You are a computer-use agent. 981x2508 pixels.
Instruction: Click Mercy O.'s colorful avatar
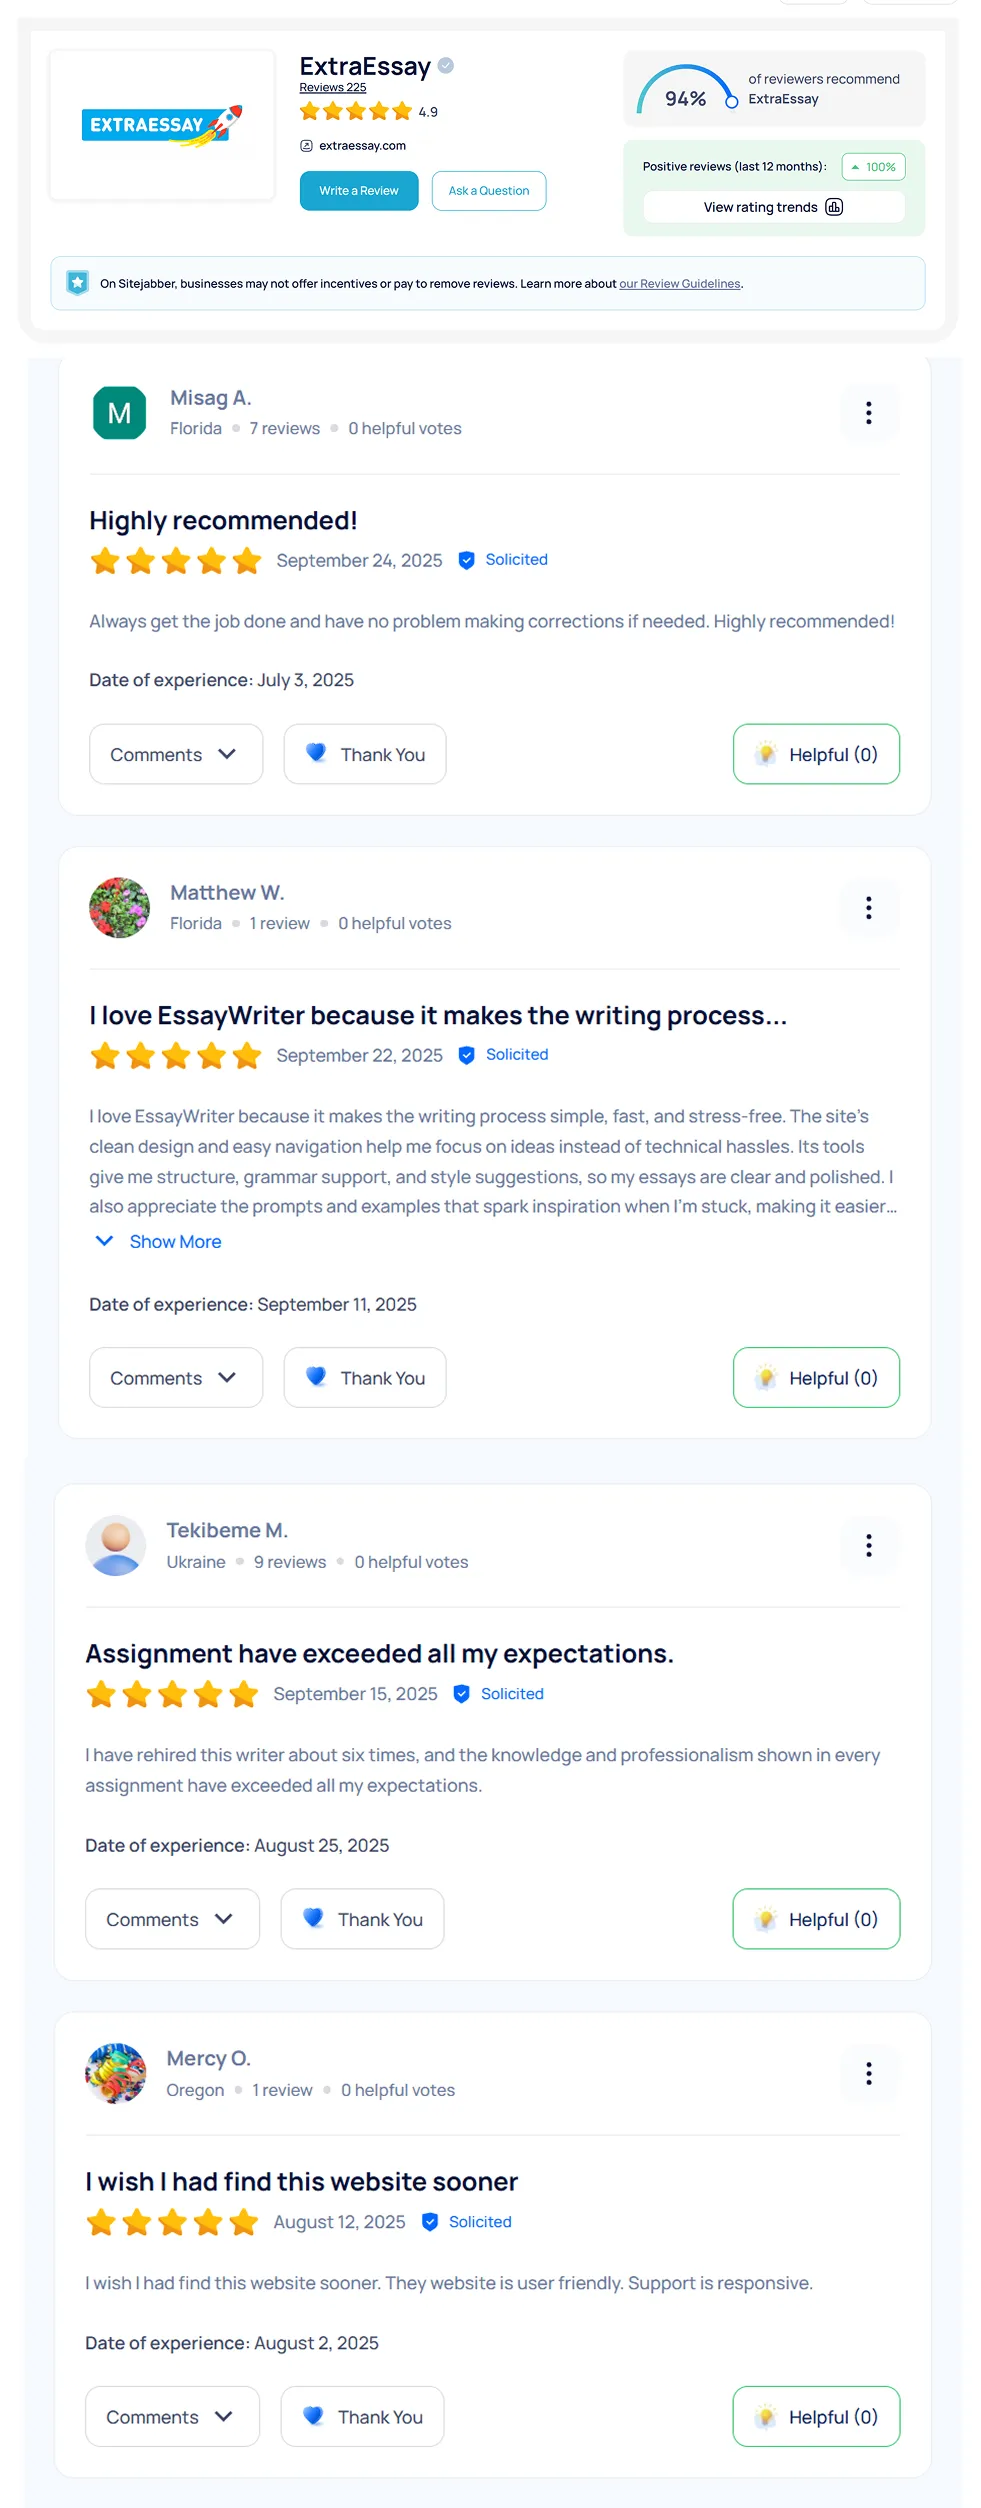click(x=116, y=2074)
